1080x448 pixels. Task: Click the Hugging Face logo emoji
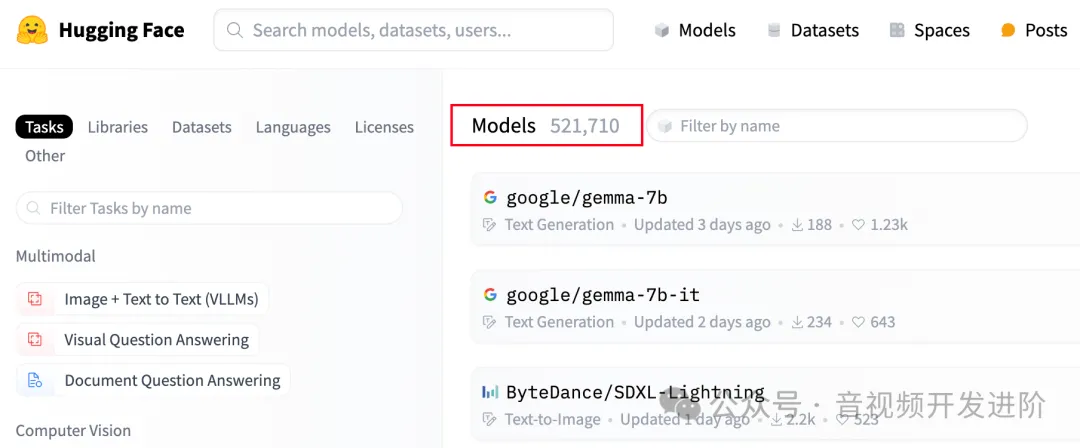[32, 30]
